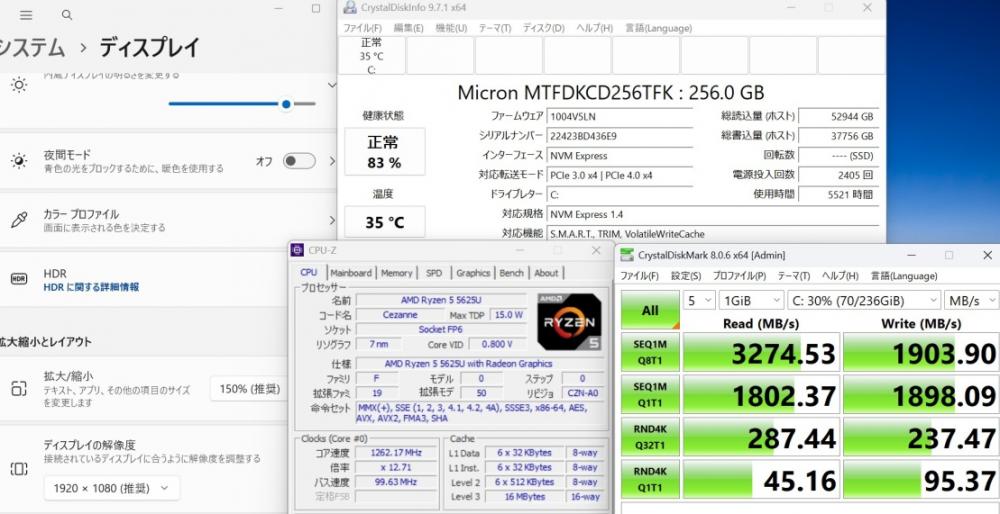This screenshot has height=514, width=1000.
Task: Select the C: drive status tile
Action: (371, 55)
